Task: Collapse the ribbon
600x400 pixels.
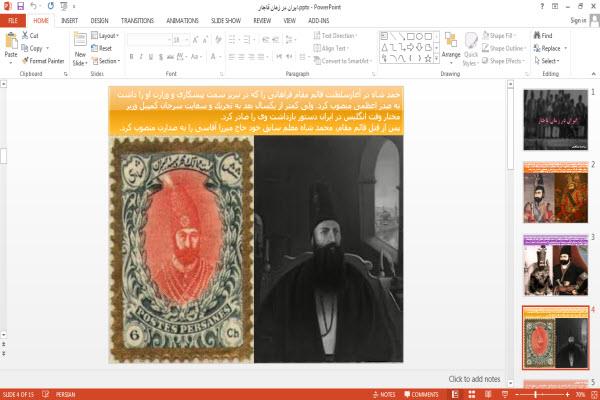Action: pos(593,73)
